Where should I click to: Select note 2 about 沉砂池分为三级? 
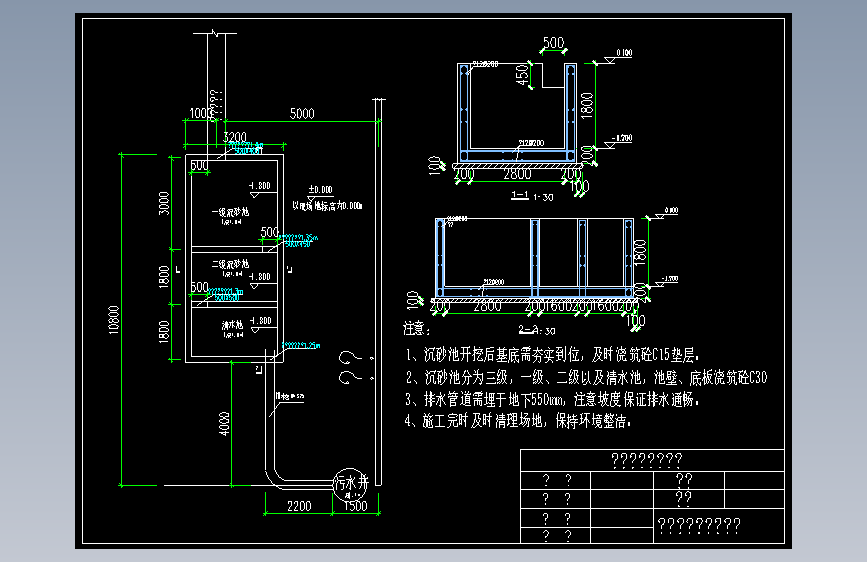coord(586,377)
